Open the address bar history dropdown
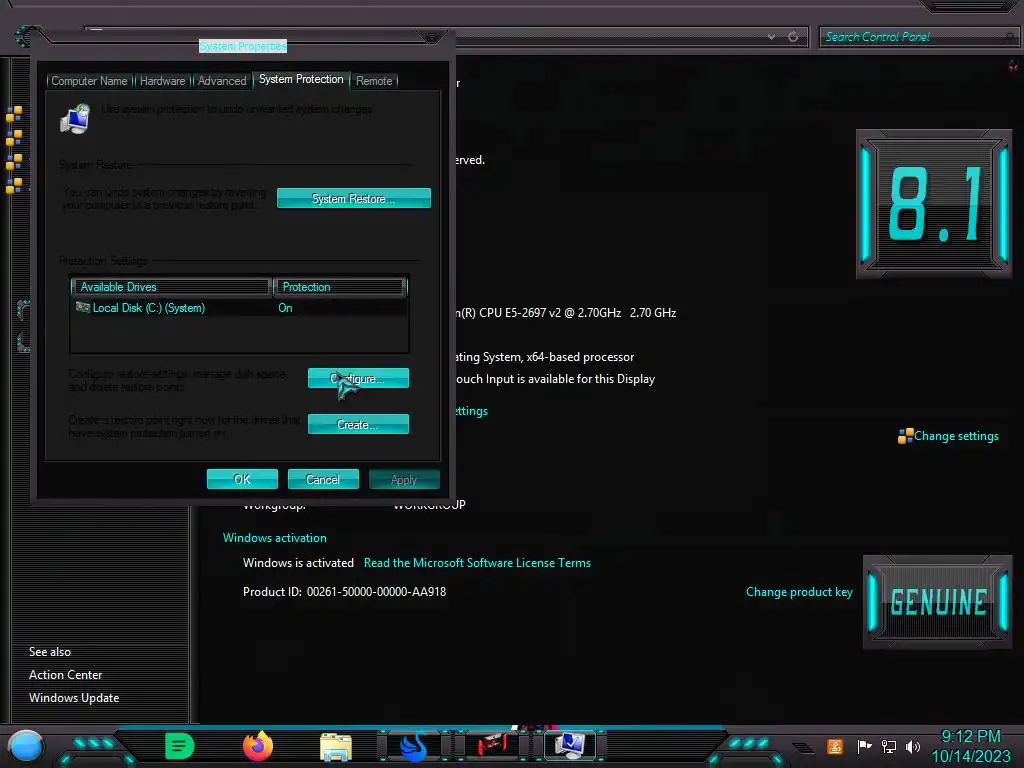Viewport: 1024px width, 768px height. click(x=771, y=37)
